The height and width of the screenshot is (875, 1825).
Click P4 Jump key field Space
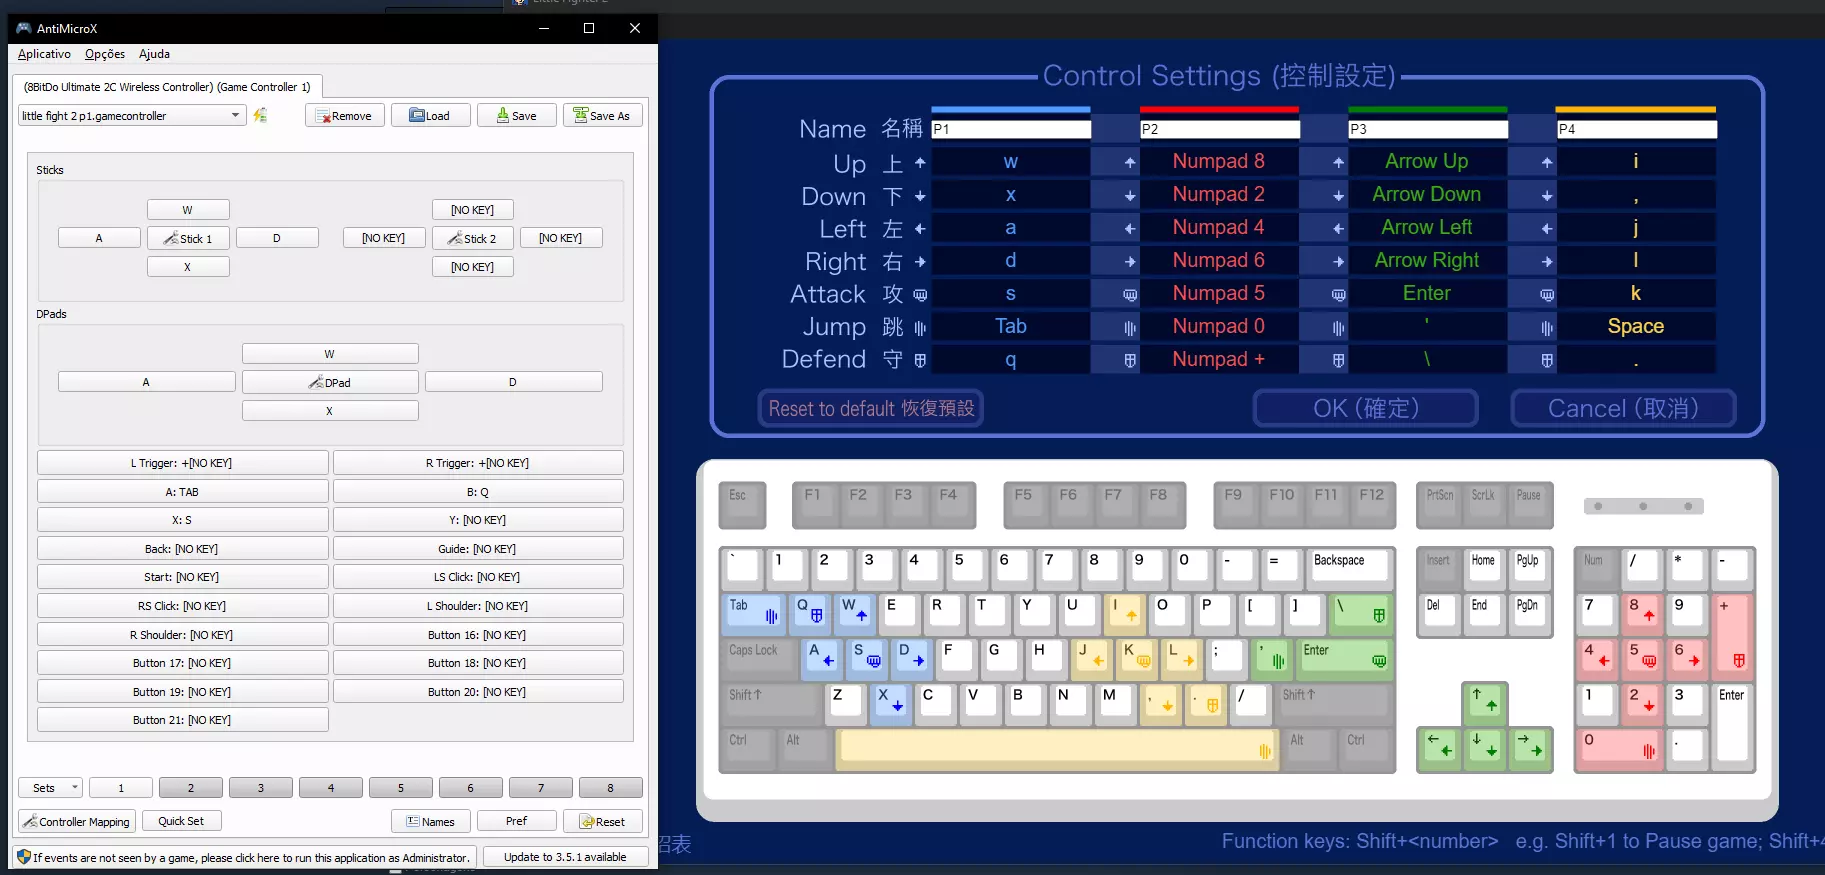1636,326
